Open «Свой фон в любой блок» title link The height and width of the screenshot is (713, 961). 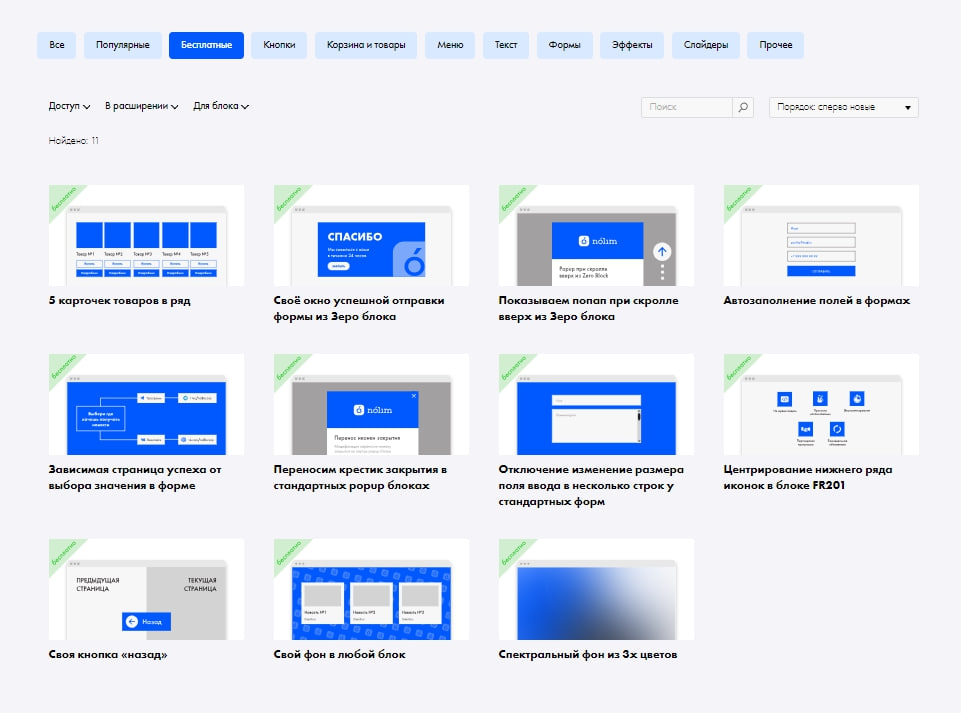(339, 655)
